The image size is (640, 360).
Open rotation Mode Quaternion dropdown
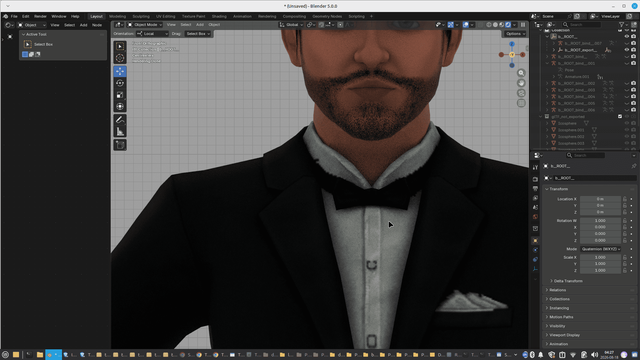click(600, 249)
